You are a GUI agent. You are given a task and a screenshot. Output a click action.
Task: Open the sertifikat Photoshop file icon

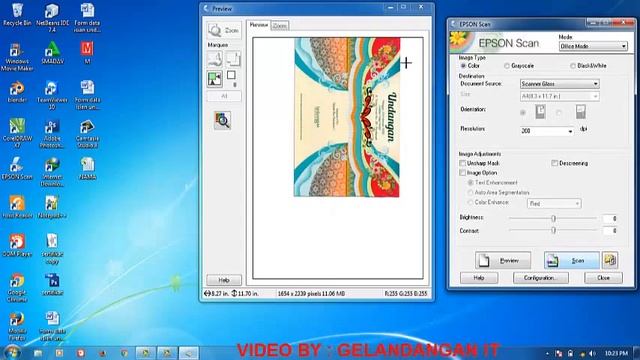tap(52, 284)
